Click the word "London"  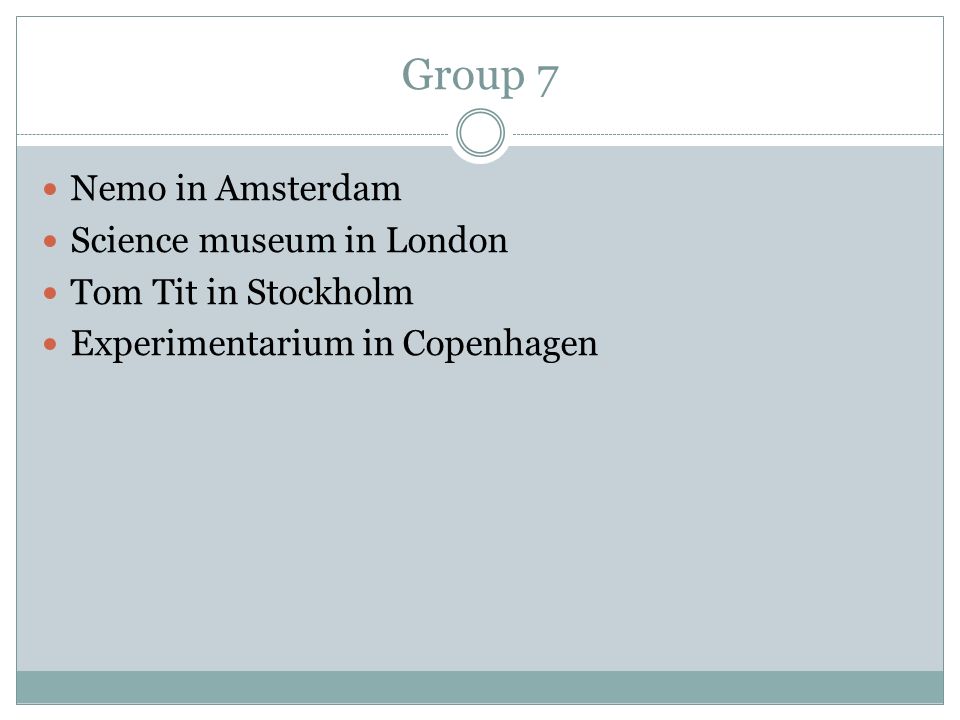click(x=446, y=240)
